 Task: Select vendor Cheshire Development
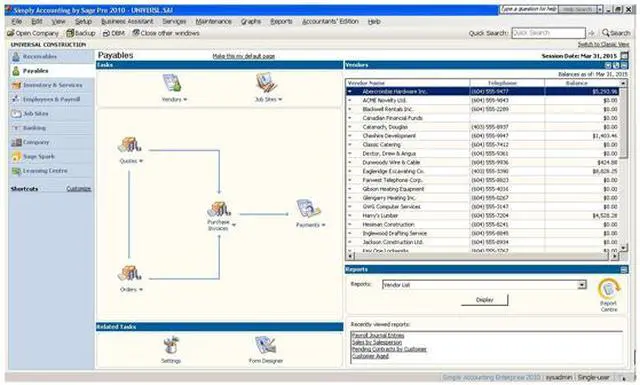389,136
